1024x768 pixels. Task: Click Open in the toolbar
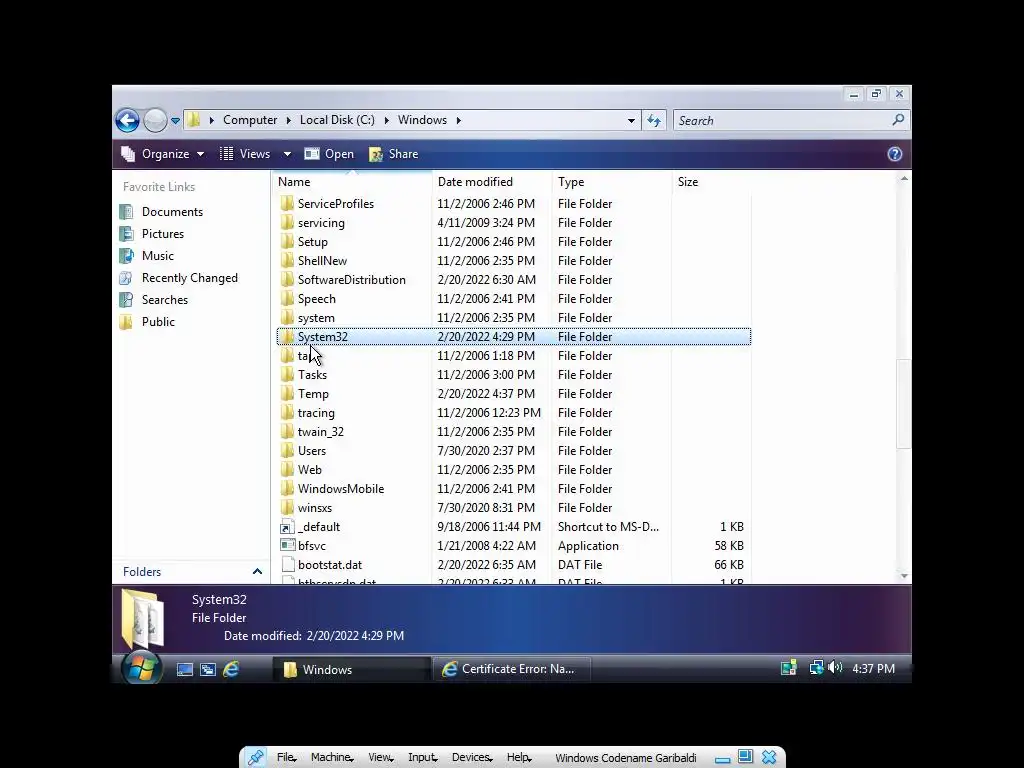pyautogui.click(x=329, y=154)
